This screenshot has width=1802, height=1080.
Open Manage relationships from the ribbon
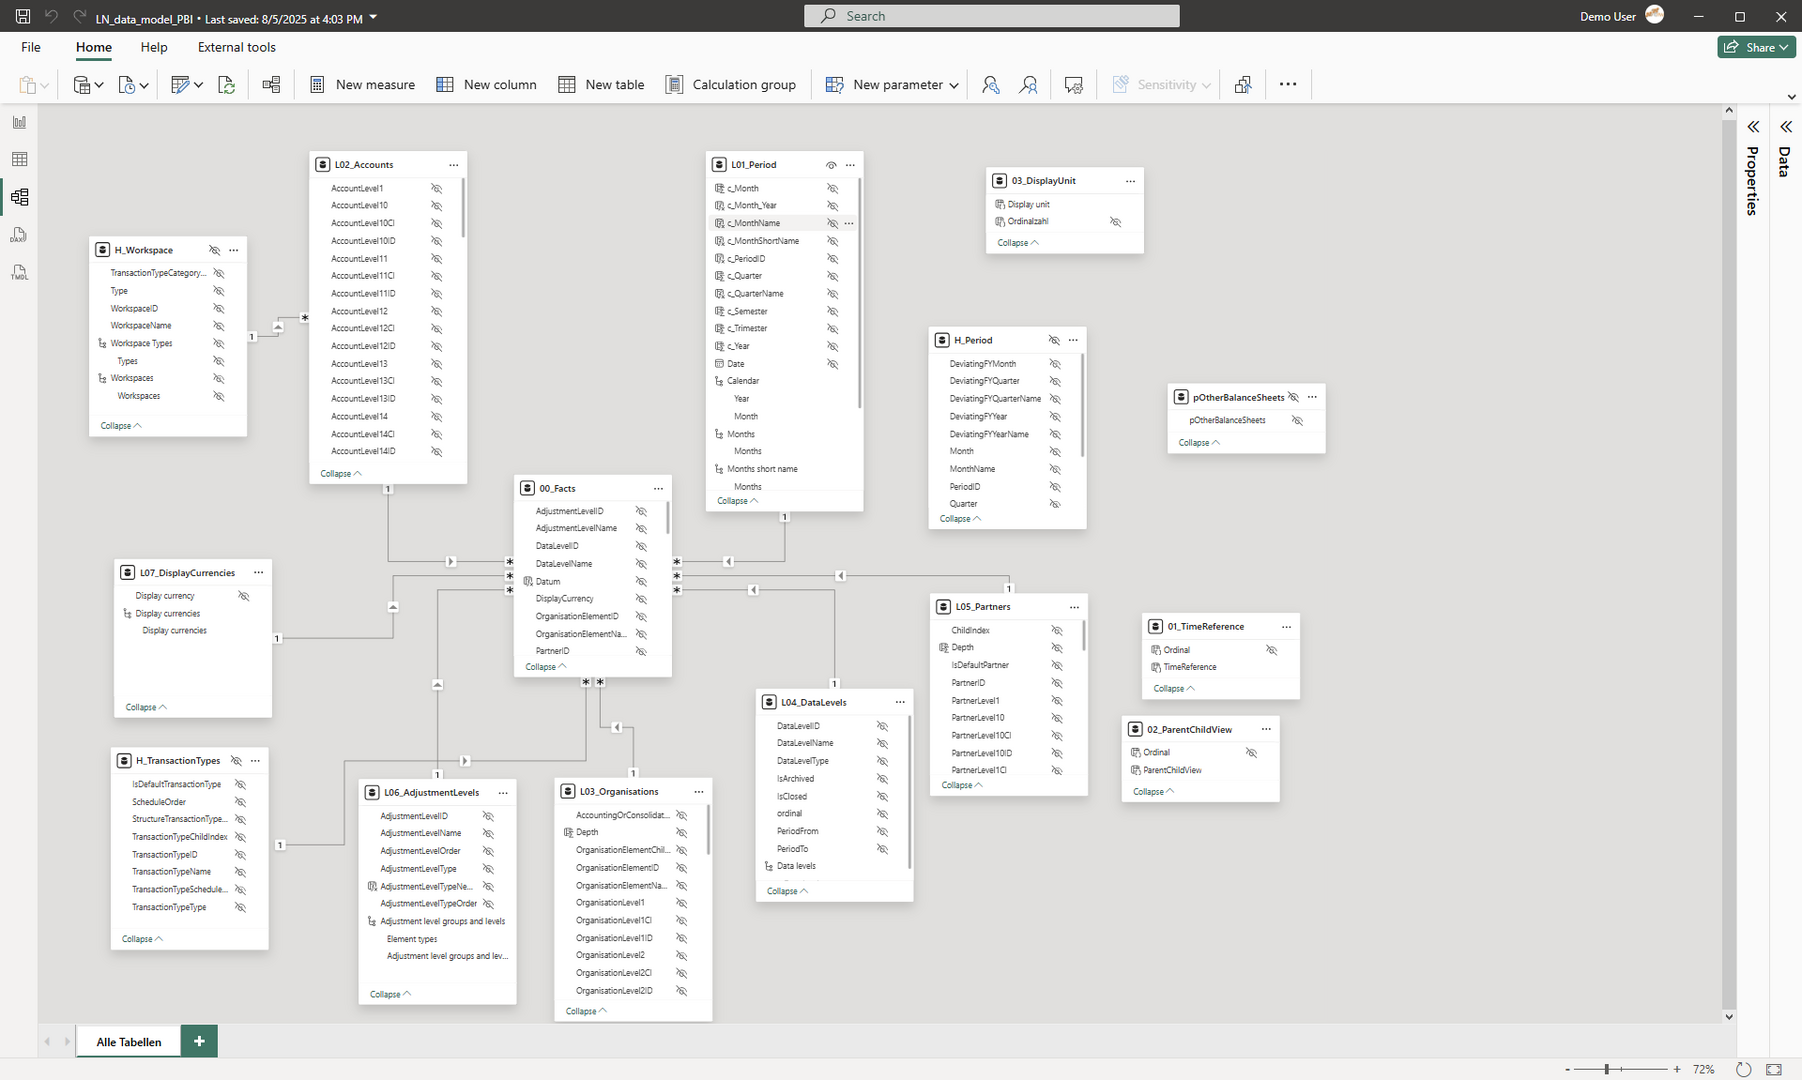pos(271,84)
